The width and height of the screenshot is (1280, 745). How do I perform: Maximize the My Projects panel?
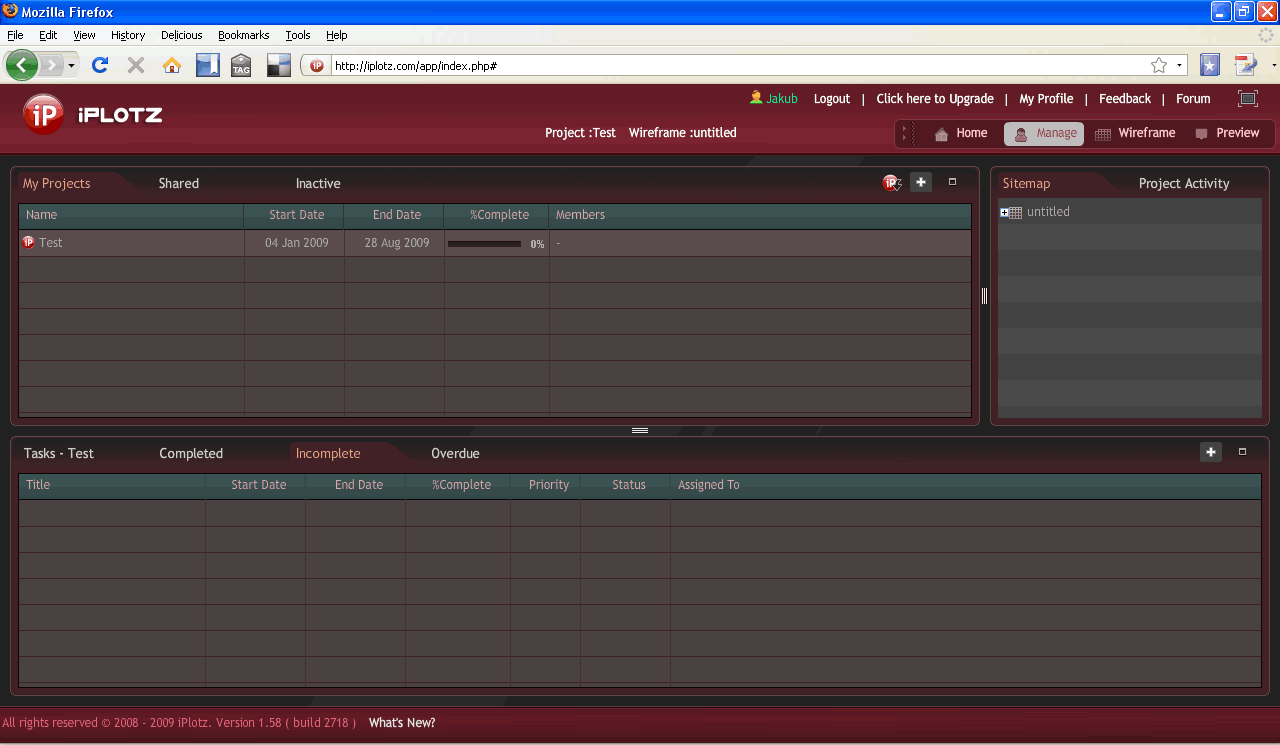(952, 182)
